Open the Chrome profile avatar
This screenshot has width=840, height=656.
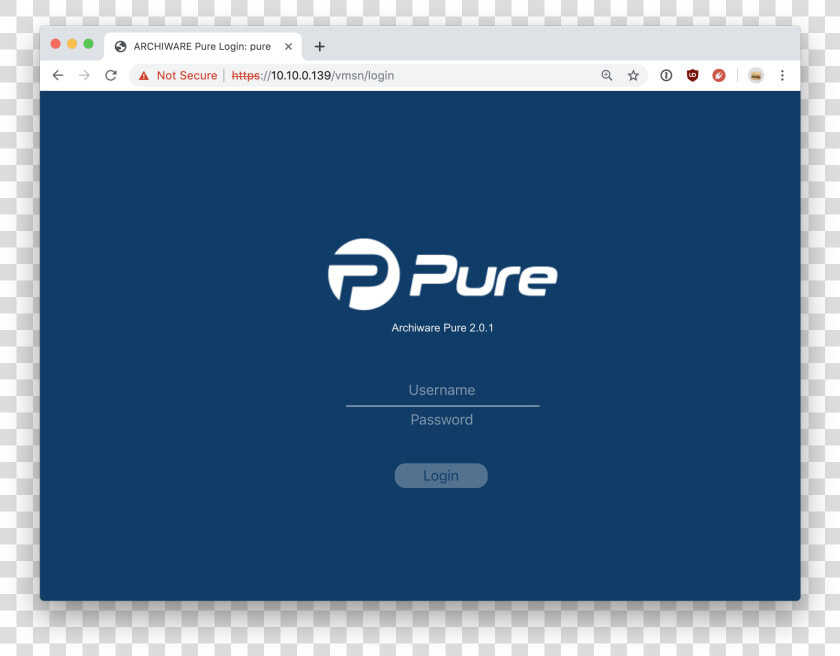click(755, 76)
